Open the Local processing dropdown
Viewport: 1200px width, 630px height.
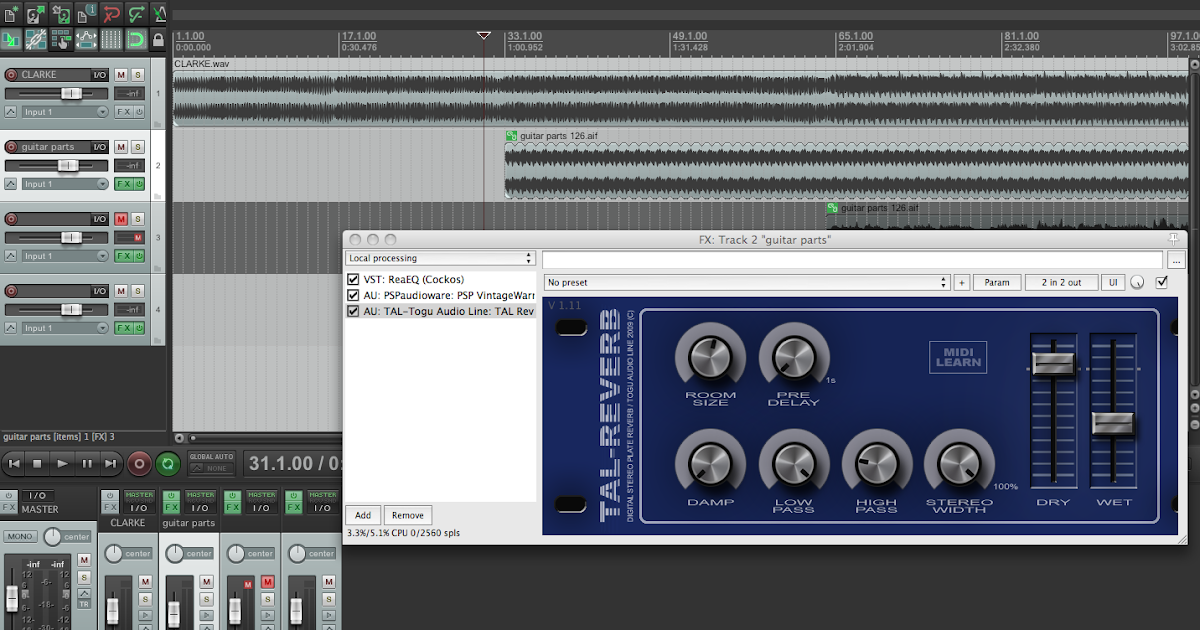click(x=440, y=258)
